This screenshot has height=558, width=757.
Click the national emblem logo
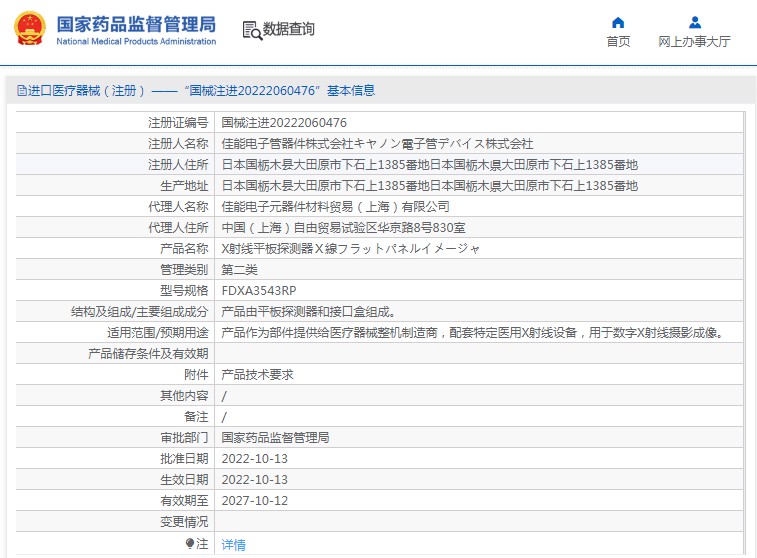(30, 28)
